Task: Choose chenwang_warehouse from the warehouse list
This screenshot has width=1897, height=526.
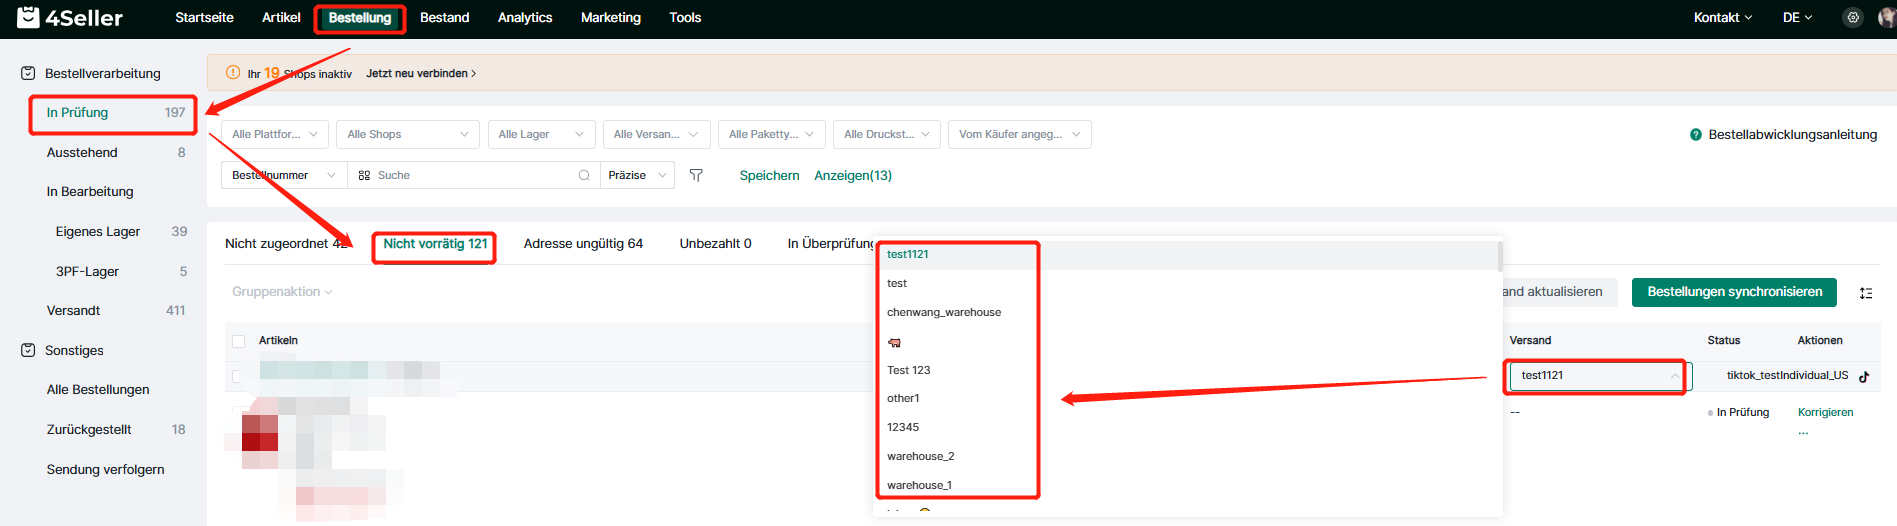Action: [943, 312]
